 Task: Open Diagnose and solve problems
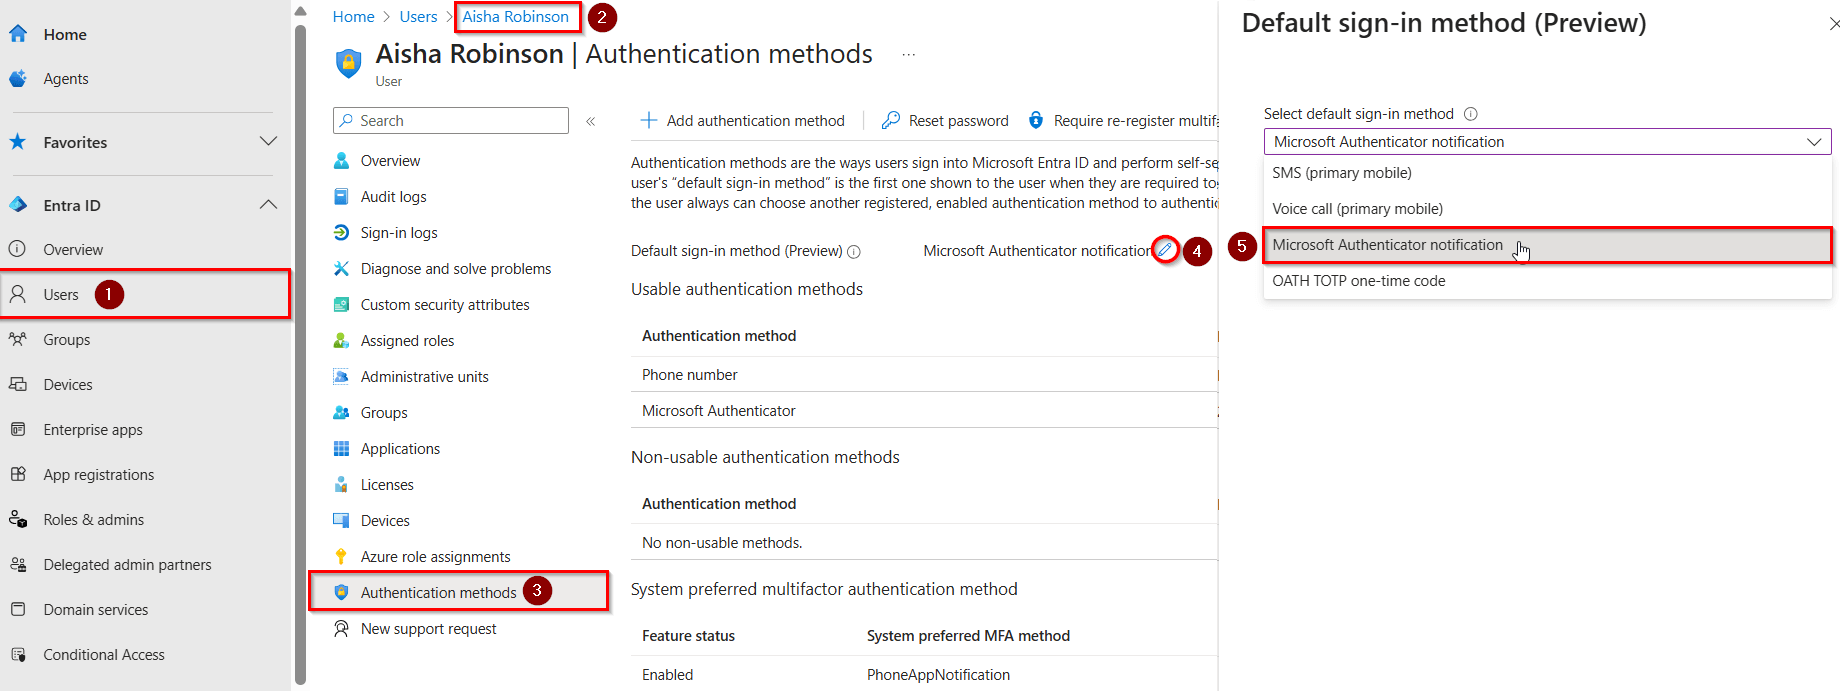click(x=455, y=268)
